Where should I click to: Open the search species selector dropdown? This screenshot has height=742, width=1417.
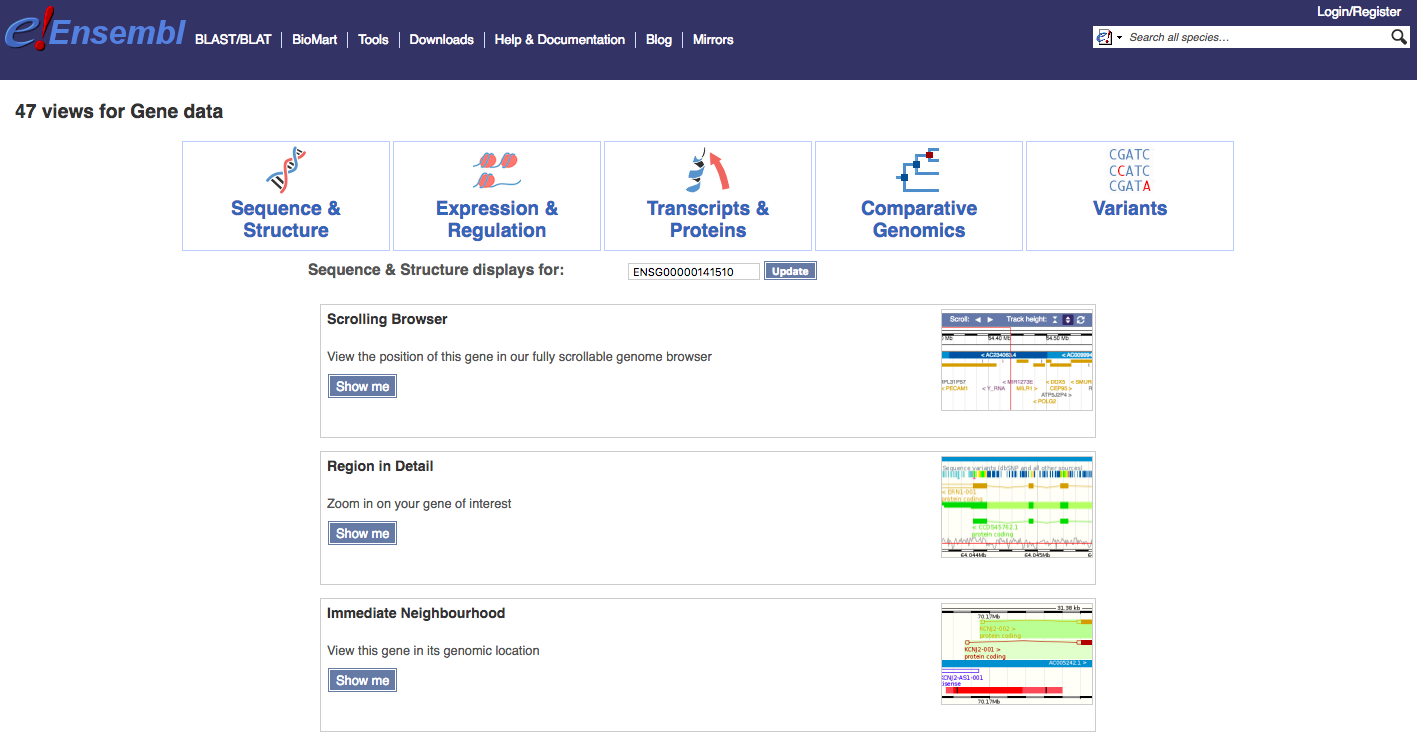[1109, 37]
